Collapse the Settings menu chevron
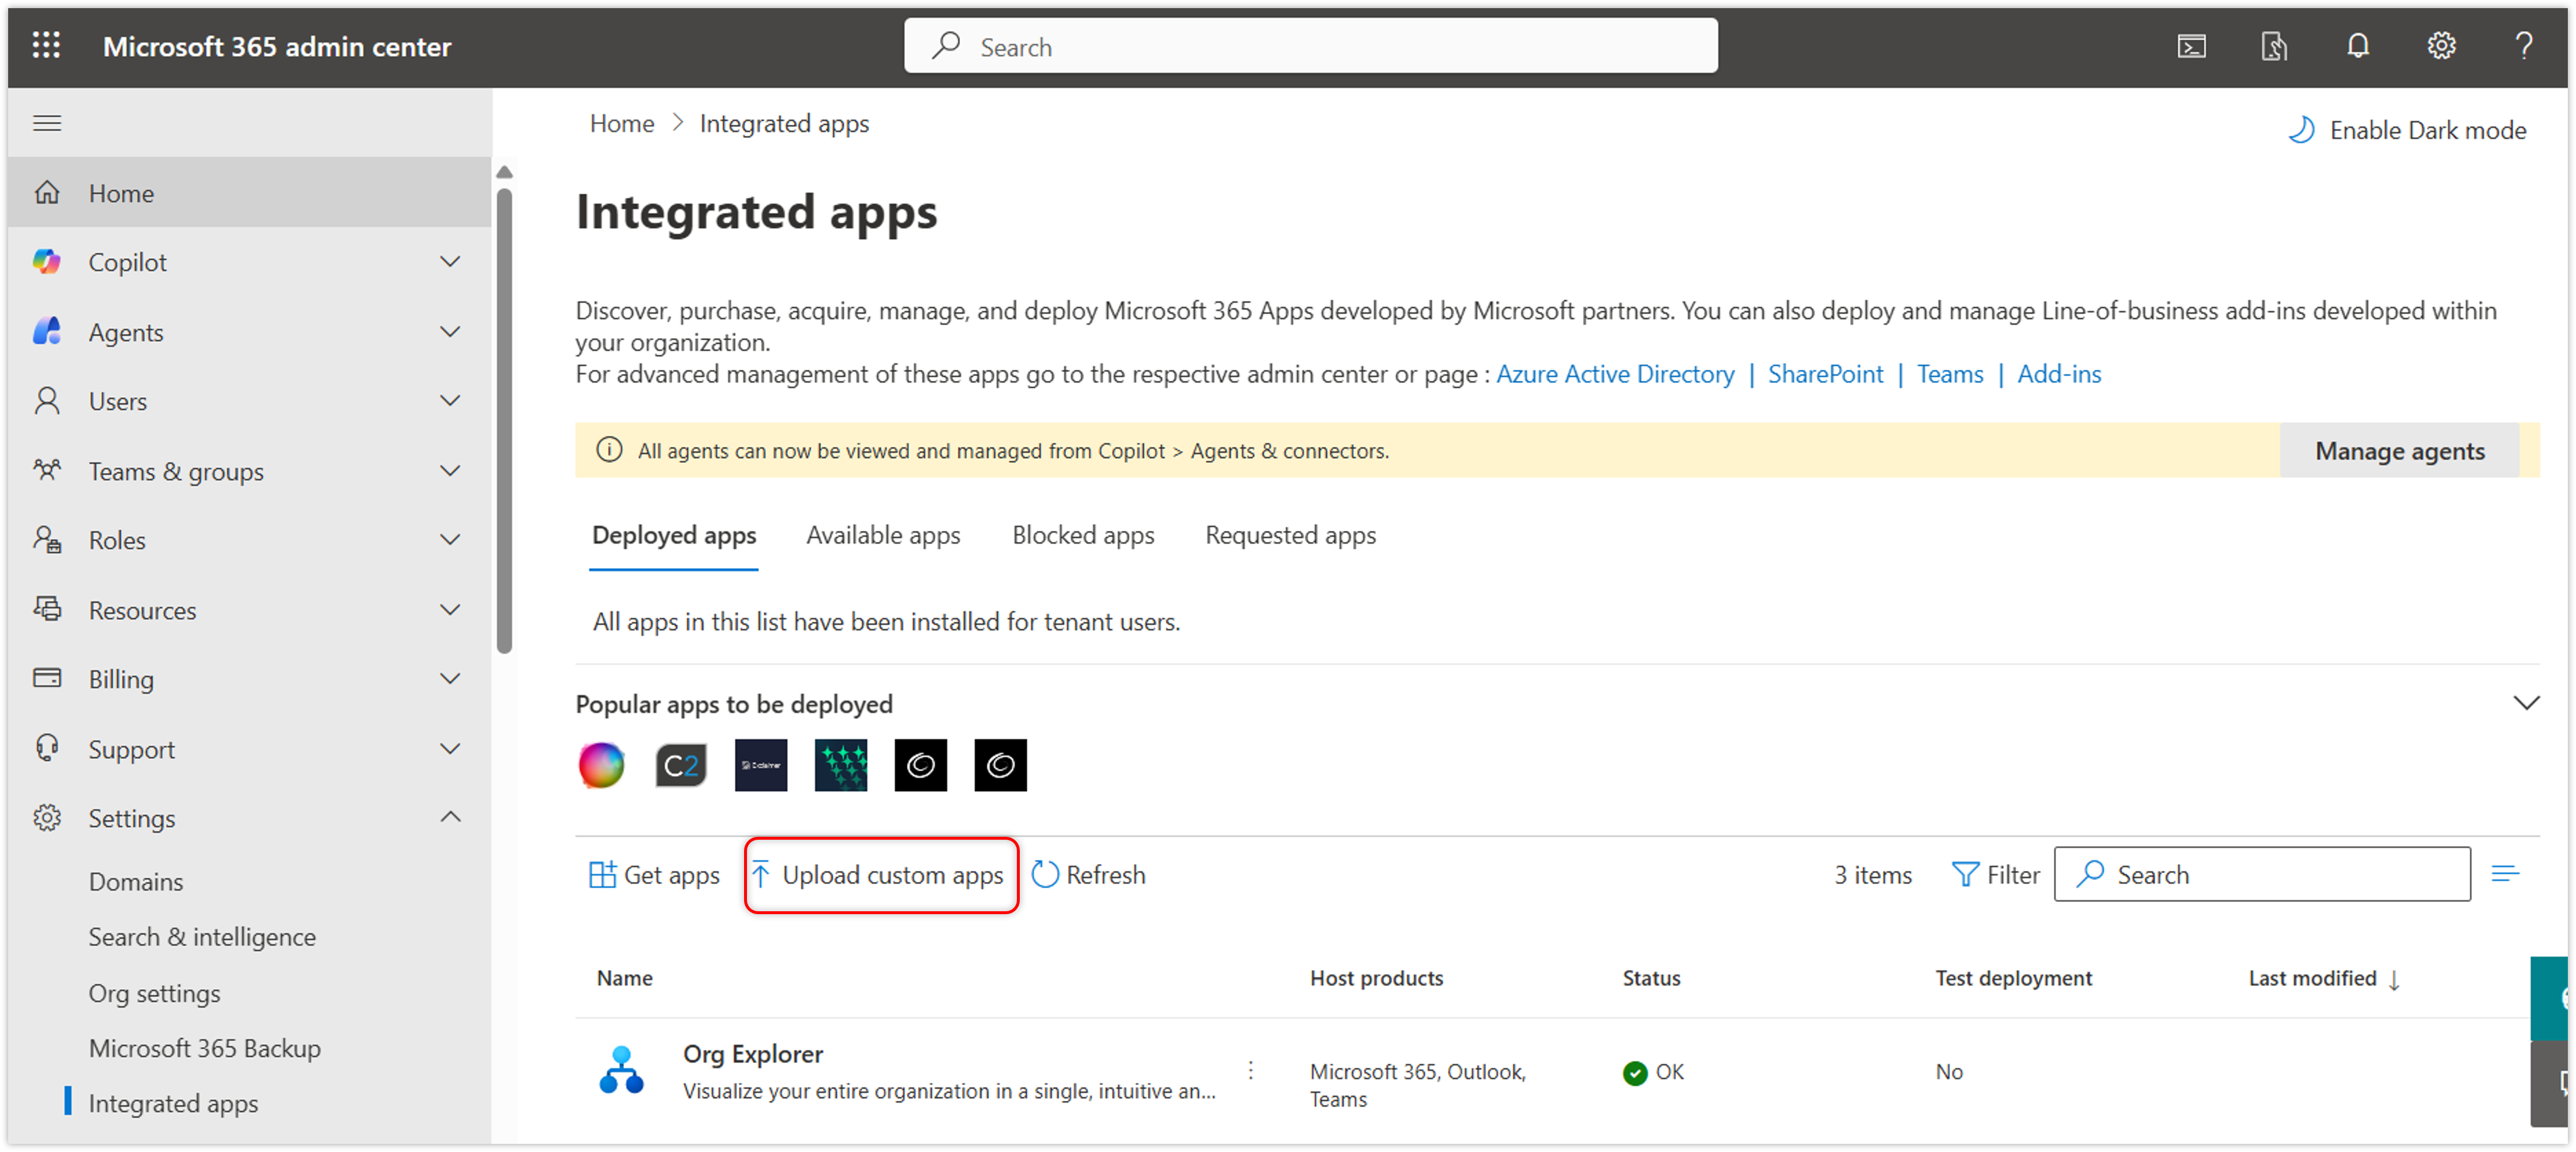This screenshot has height=1152, width=2576. click(451, 818)
